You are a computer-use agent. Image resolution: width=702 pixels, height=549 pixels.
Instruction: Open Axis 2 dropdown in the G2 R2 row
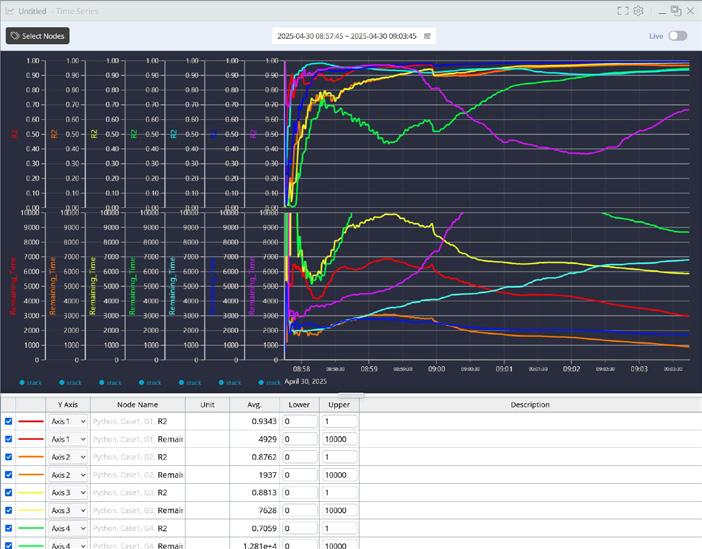pos(68,457)
